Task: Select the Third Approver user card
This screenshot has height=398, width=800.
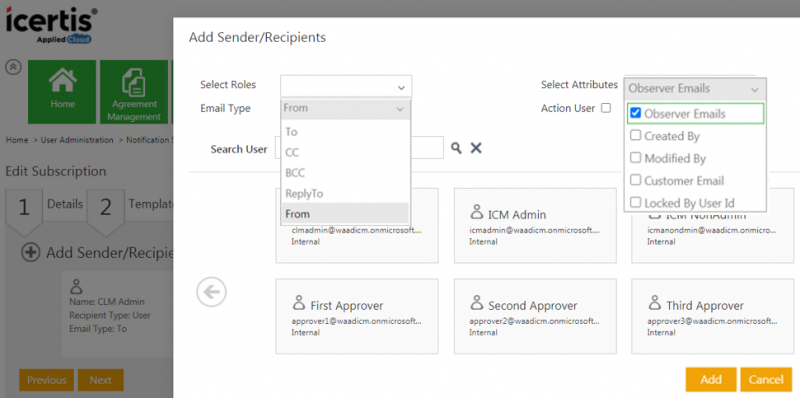Action: (x=712, y=316)
